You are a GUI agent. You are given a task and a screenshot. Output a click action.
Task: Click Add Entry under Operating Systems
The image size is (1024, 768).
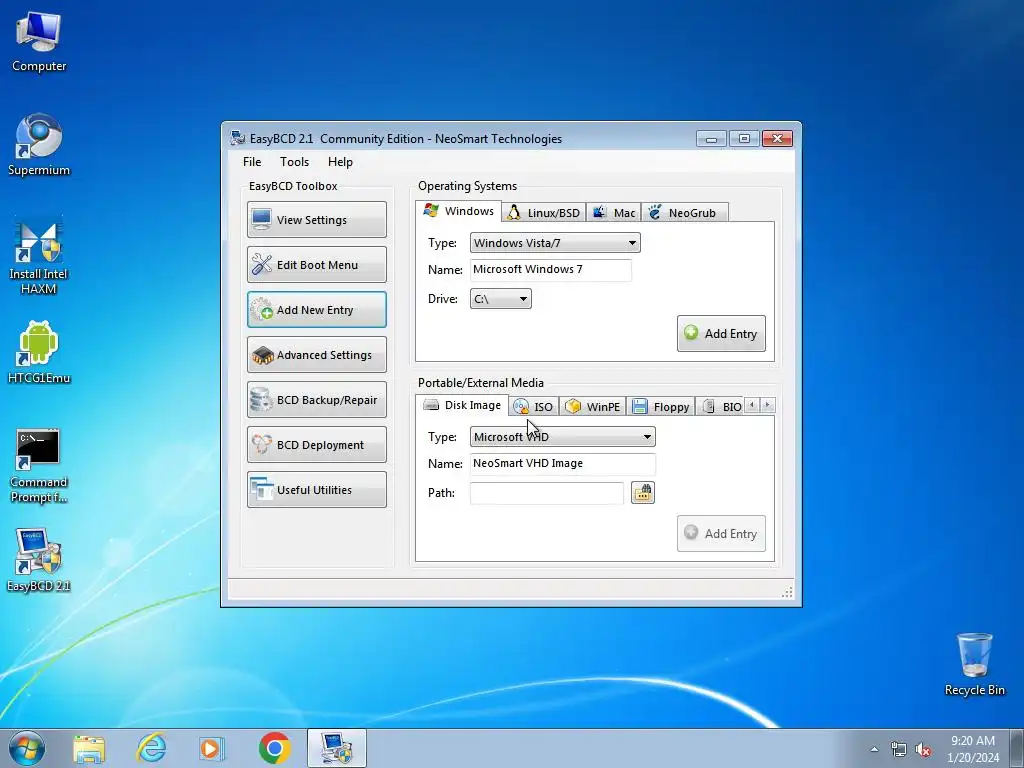(x=721, y=334)
